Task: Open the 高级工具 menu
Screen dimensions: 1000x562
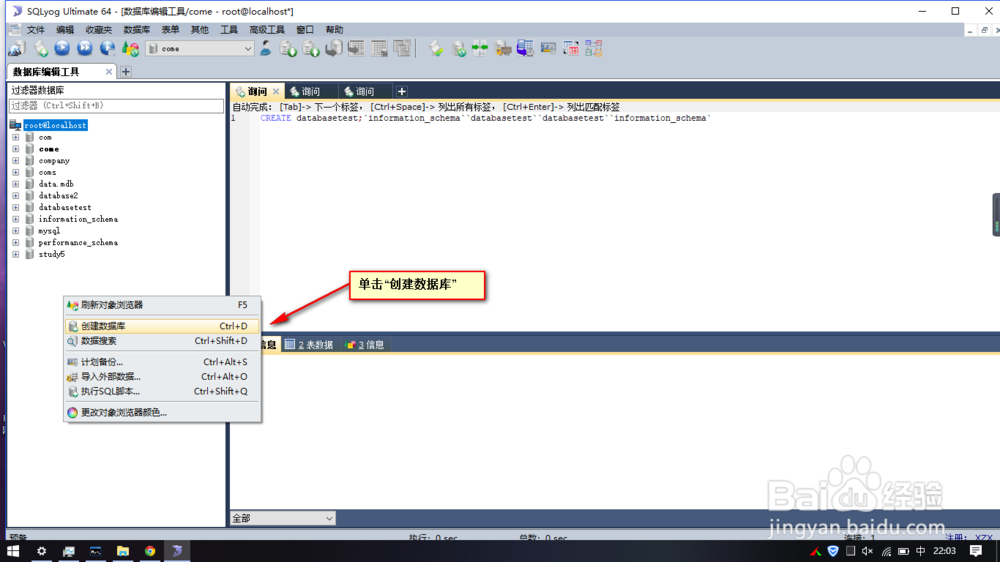Action: tap(267, 30)
